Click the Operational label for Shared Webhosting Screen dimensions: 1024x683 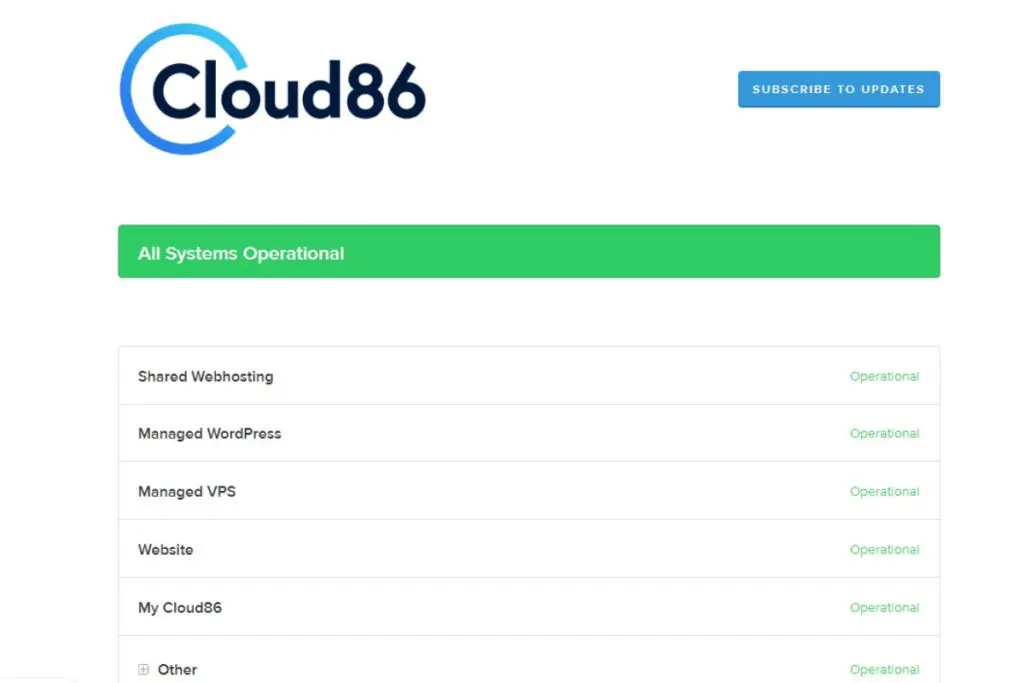[x=885, y=376]
